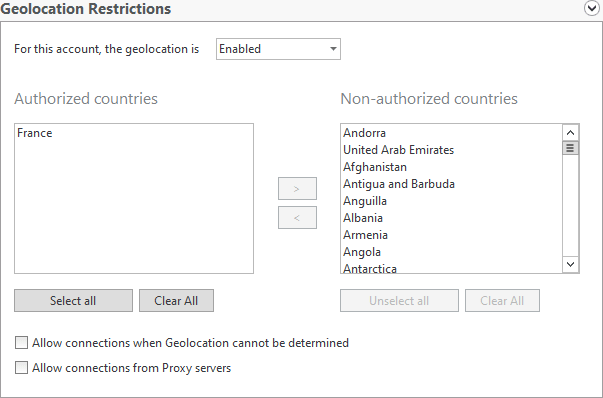
Task: Click Clear All under Authorized countries
Action: (x=176, y=300)
